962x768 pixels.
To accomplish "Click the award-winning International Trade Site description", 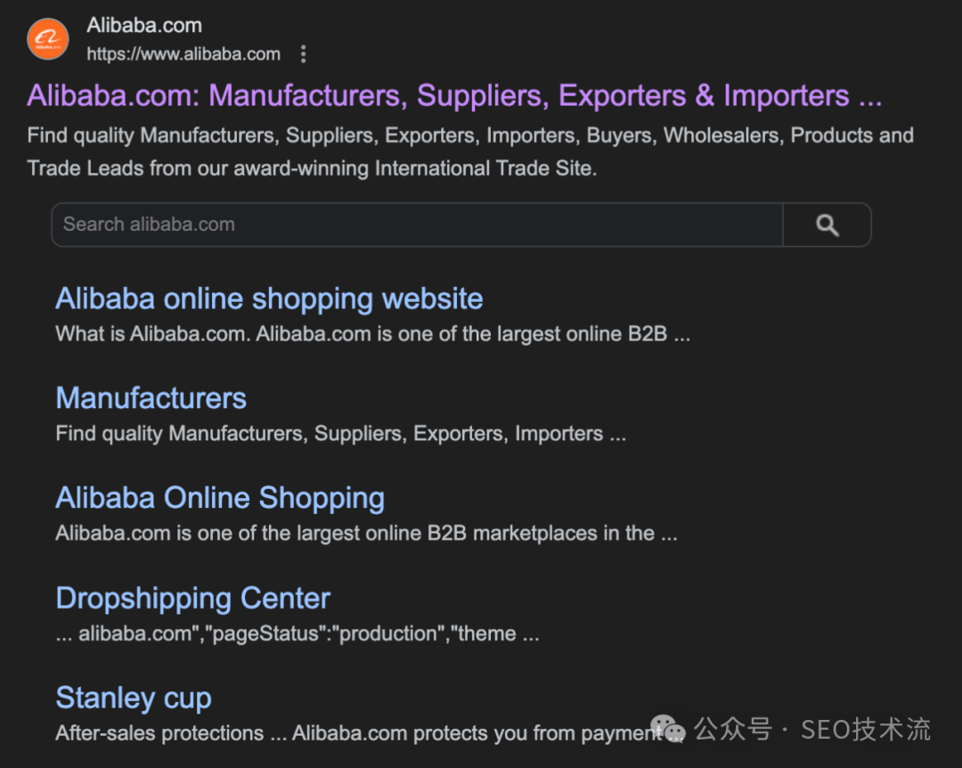I will click(312, 168).
